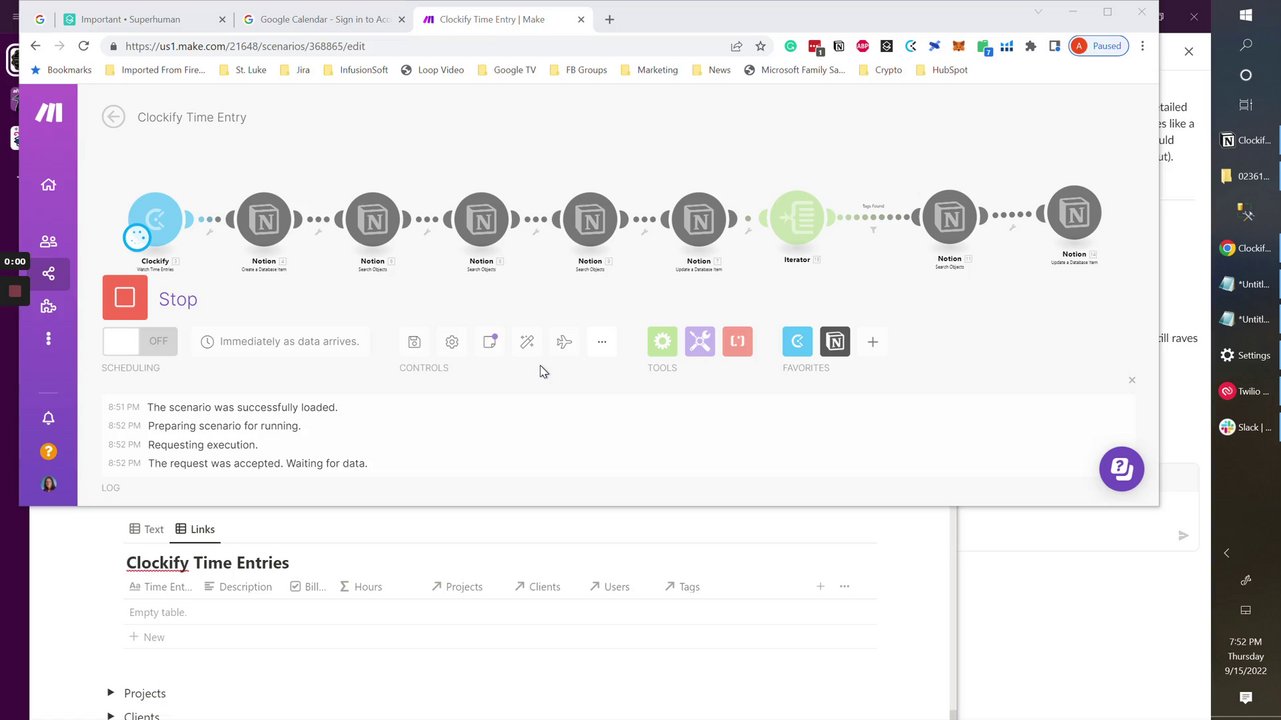Toggle the scheduling switch ON
This screenshot has height=720, width=1281.
(140, 341)
